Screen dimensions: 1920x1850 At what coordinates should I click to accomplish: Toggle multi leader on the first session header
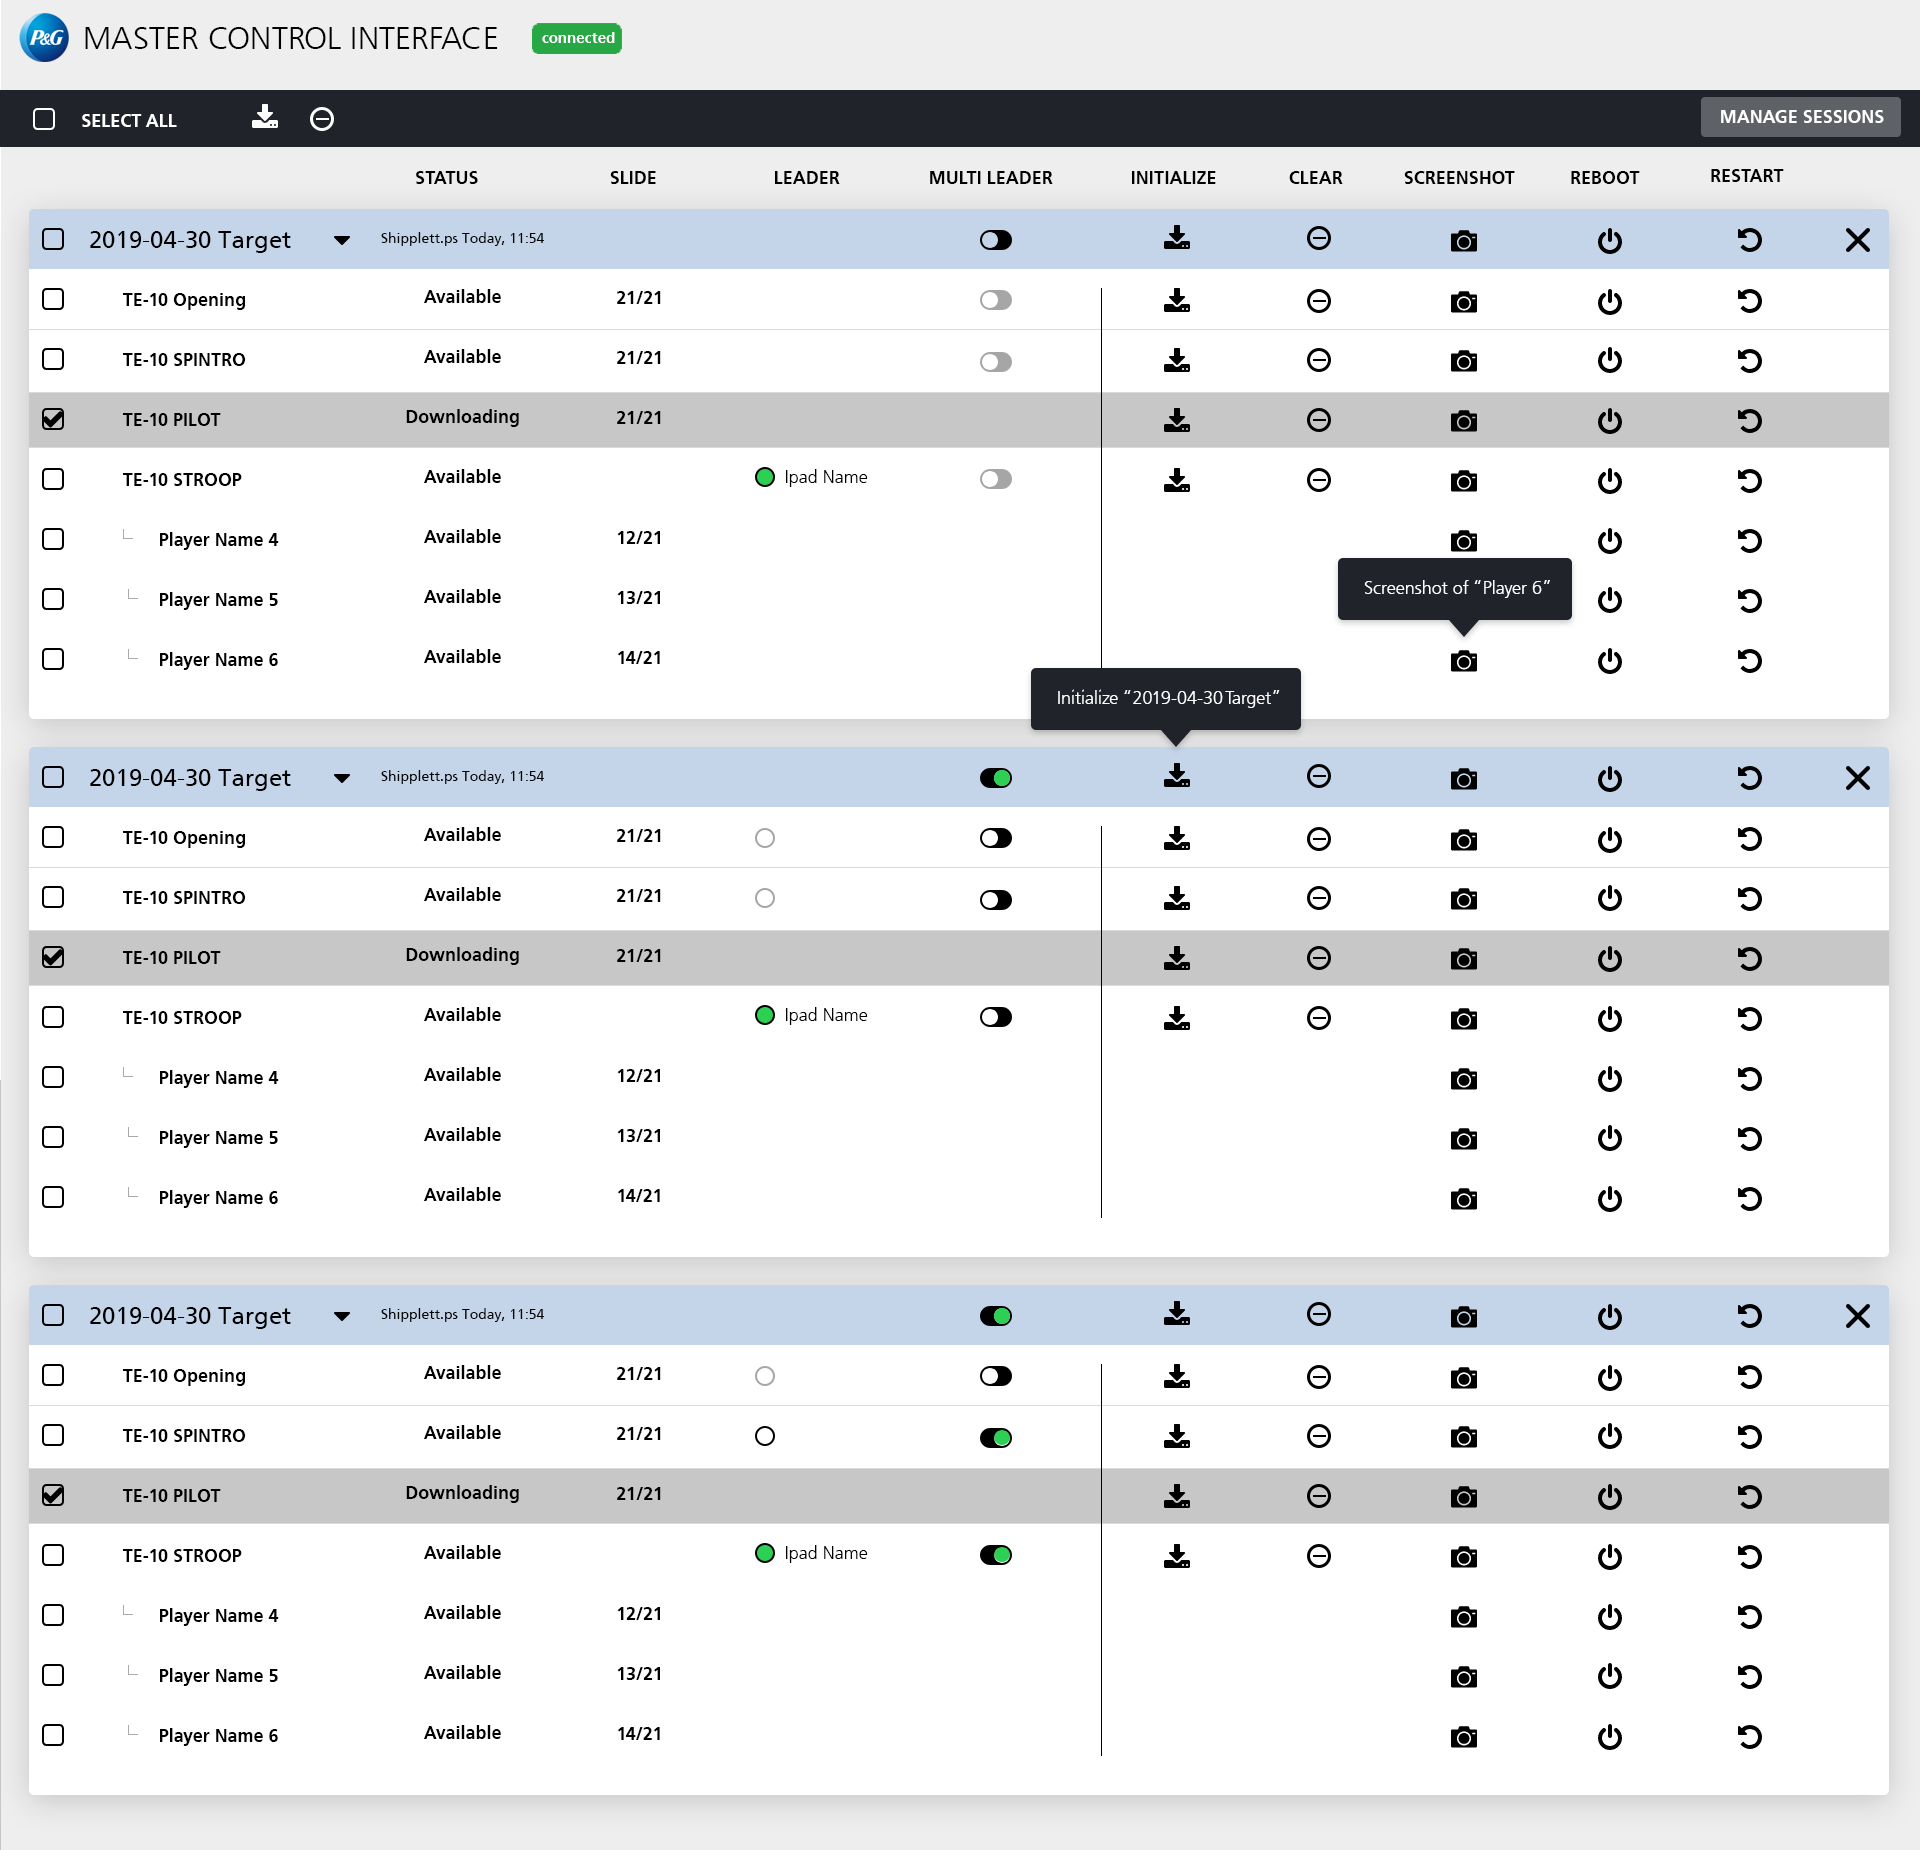tap(995, 240)
